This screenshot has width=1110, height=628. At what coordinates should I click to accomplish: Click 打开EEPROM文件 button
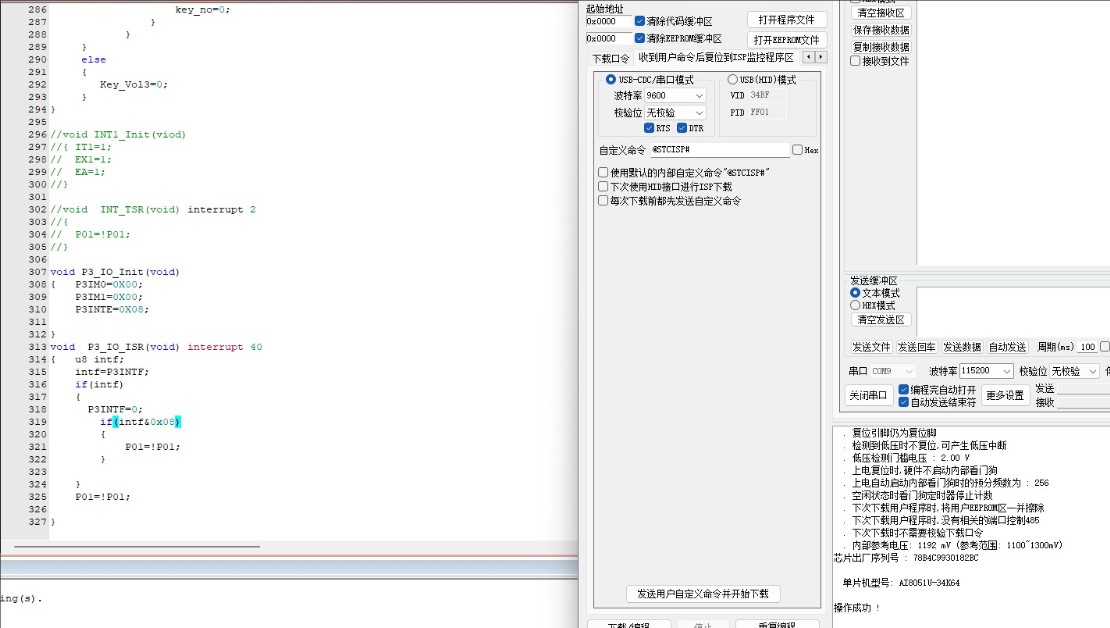tap(786, 40)
